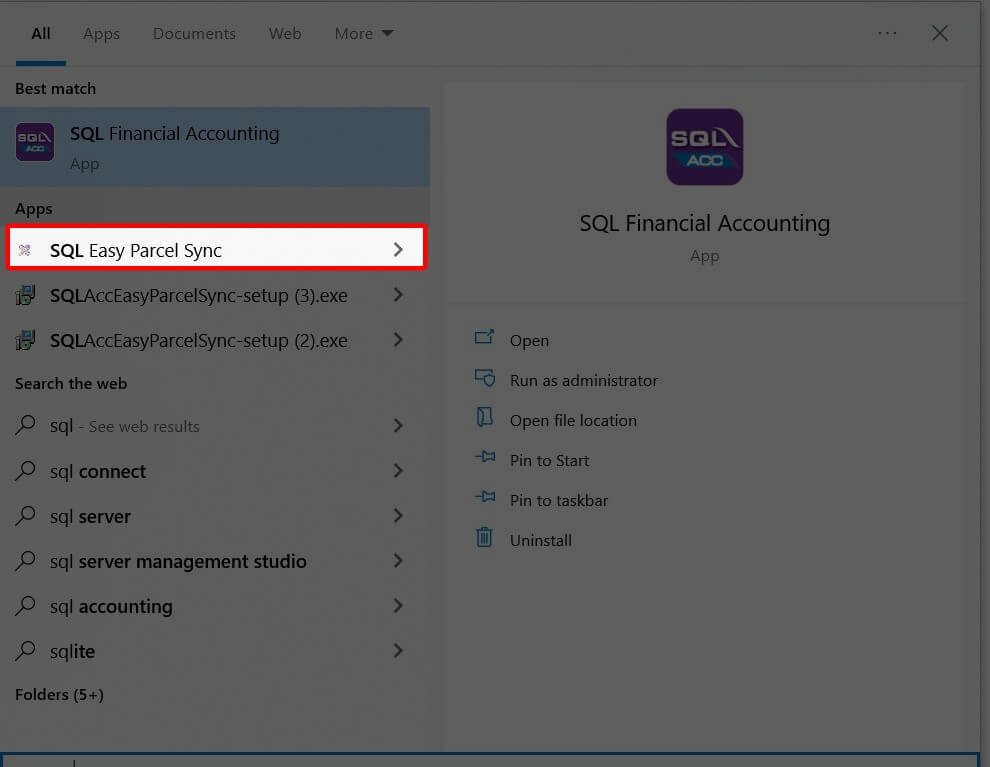The width and height of the screenshot is (990, 767).
Task: Click the SQL ACC icon in Best match
Action: pos(35,142)
